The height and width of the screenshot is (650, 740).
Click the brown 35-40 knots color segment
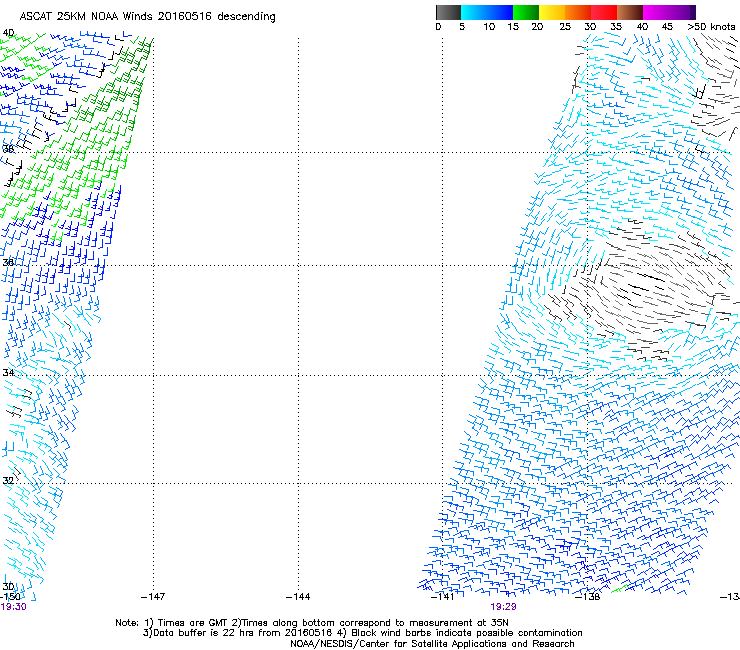tap(630, 12)
